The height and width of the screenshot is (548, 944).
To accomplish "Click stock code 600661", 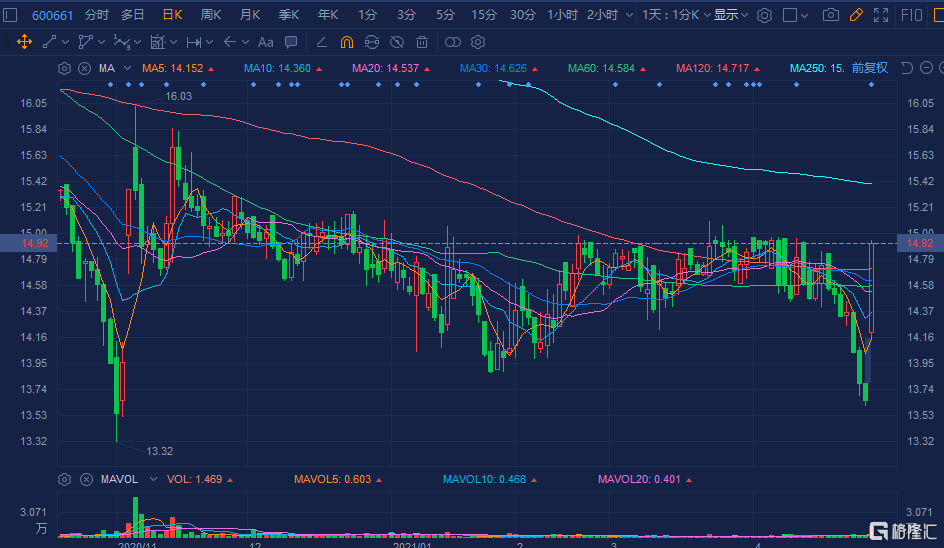I will (52, 15).
